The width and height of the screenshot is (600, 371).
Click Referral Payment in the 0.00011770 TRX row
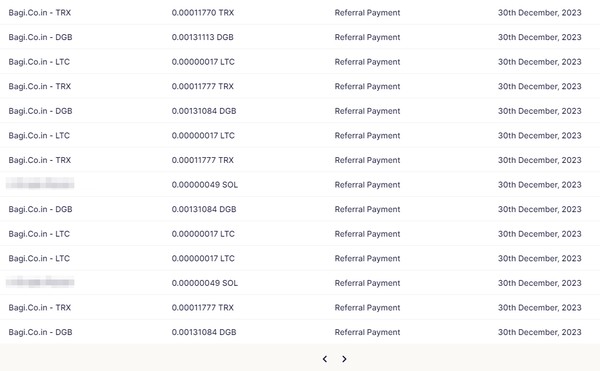tap(367, 13)
